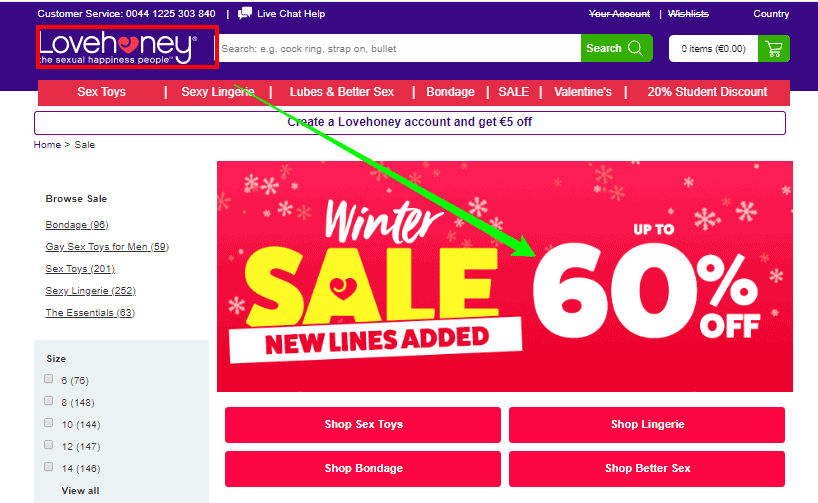818x503 pixels.
Task: Click the Home breadcrumb link
Action: click(x=47, y=145)
